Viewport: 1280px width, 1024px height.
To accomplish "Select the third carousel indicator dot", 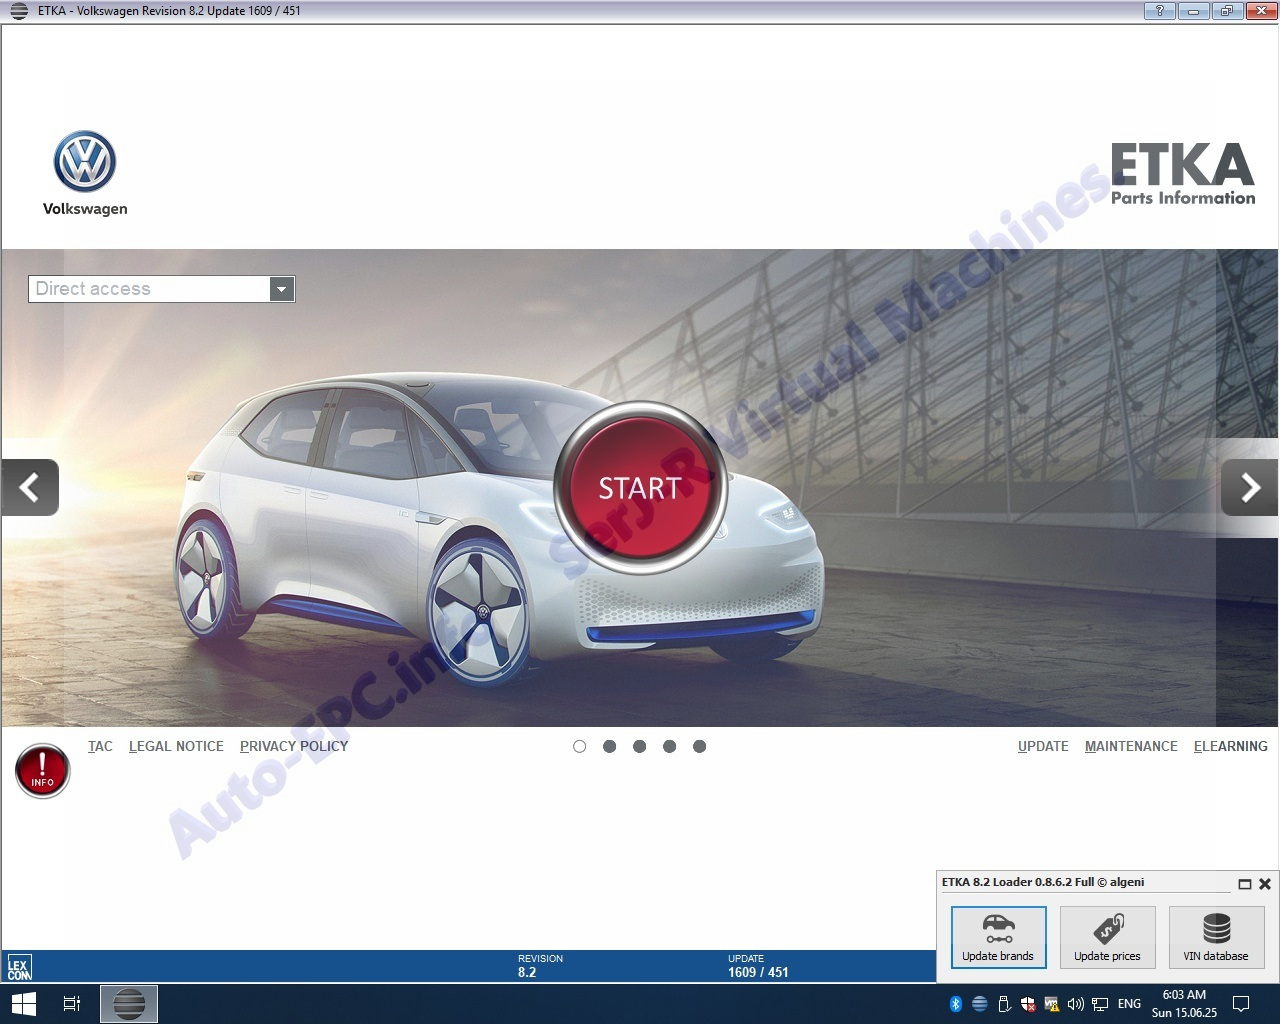I will [x=639, y=746].
